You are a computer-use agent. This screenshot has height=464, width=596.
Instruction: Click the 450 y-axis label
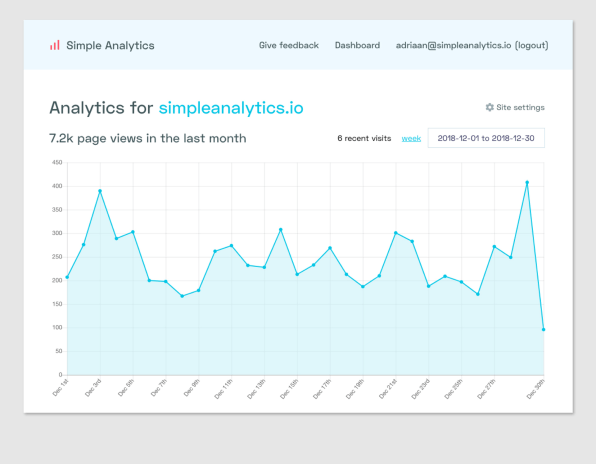coord(57,162)
